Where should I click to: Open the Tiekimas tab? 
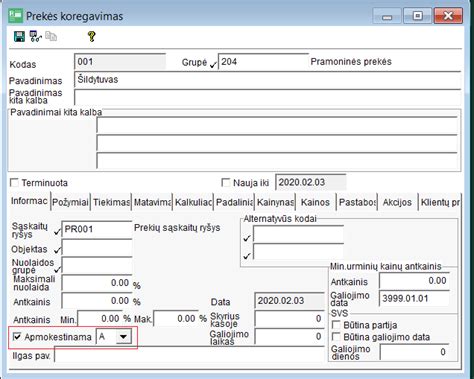point(111,202)
